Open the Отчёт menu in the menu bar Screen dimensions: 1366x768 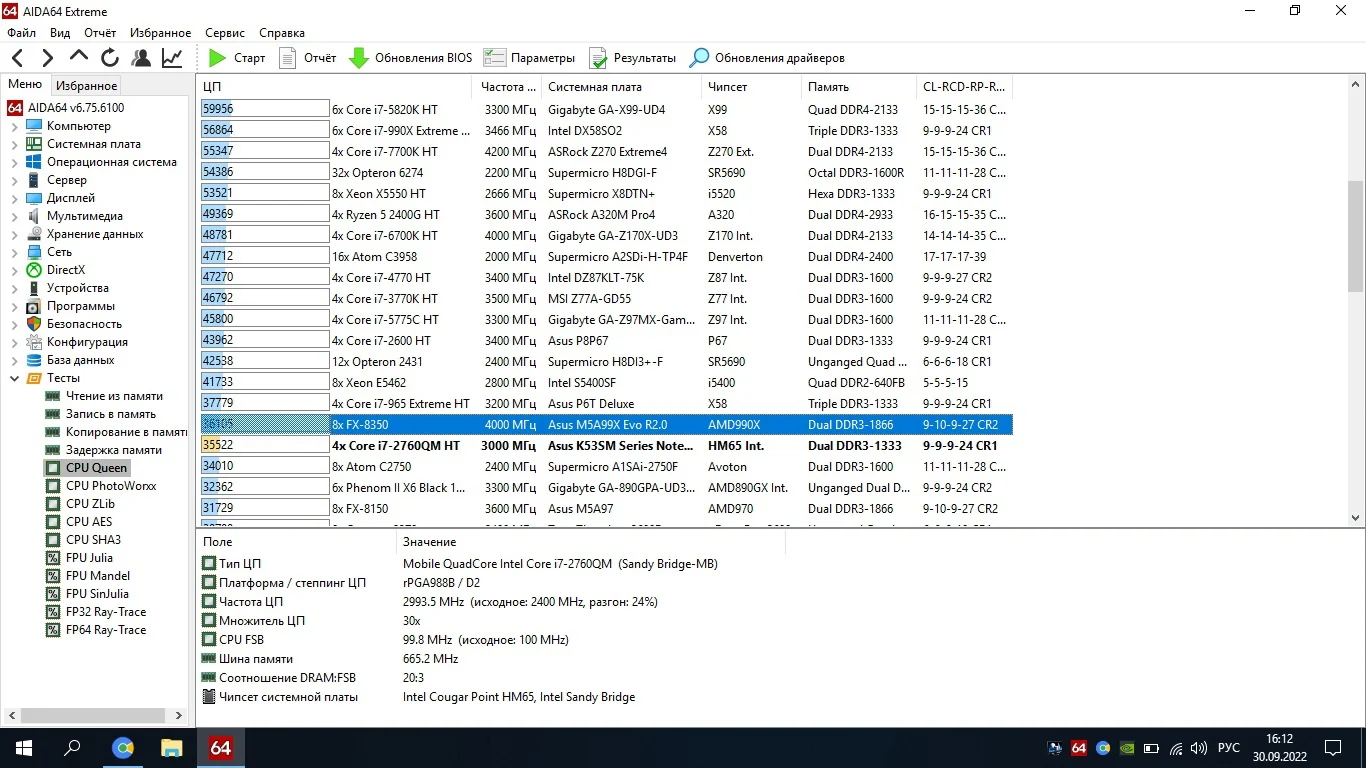[x=100, y=33]
